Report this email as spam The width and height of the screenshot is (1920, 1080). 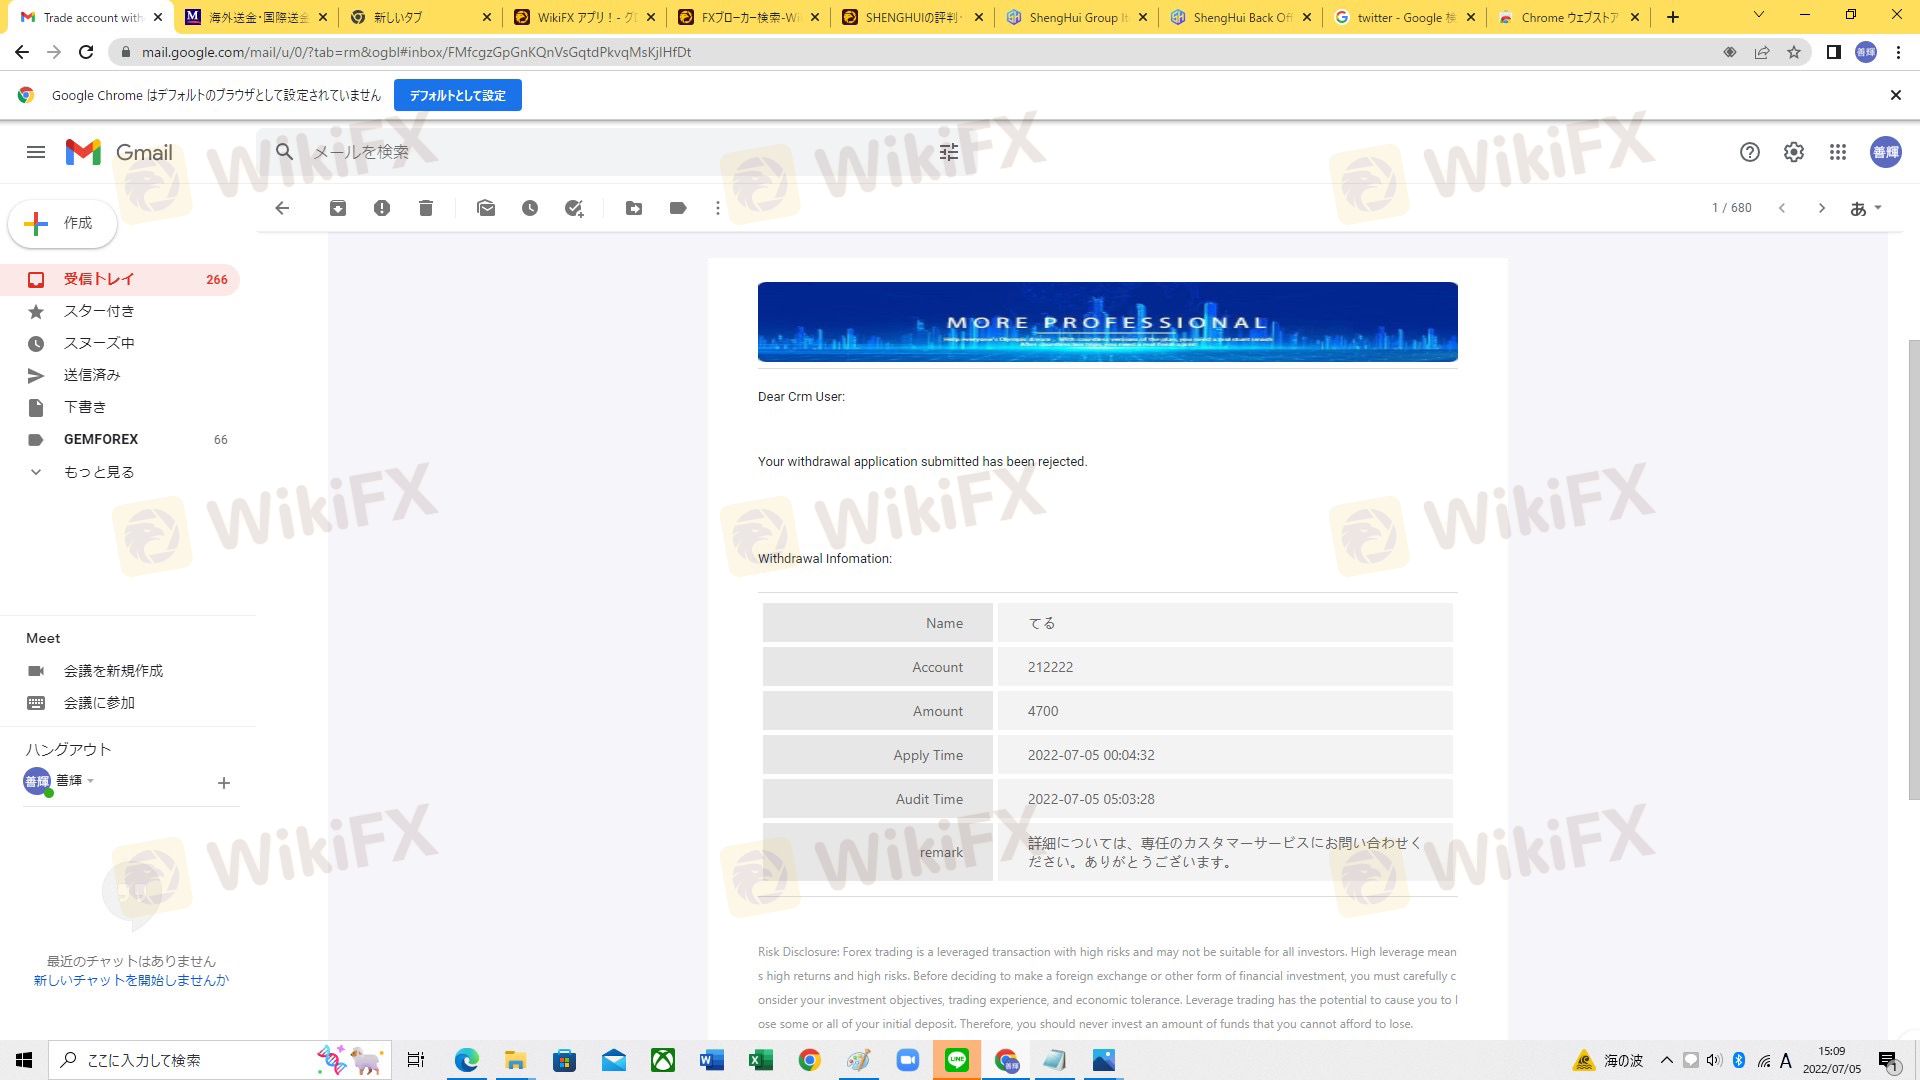[x=382, y=208]
